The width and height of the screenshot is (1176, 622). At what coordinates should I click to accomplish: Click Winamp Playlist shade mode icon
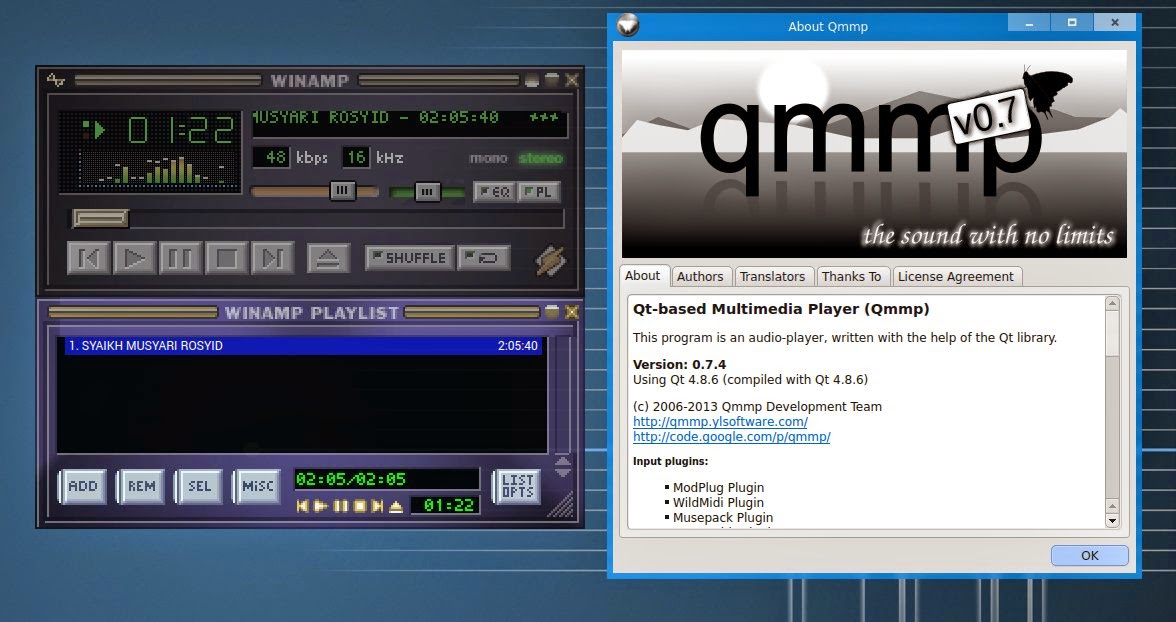tap(552, 311)
